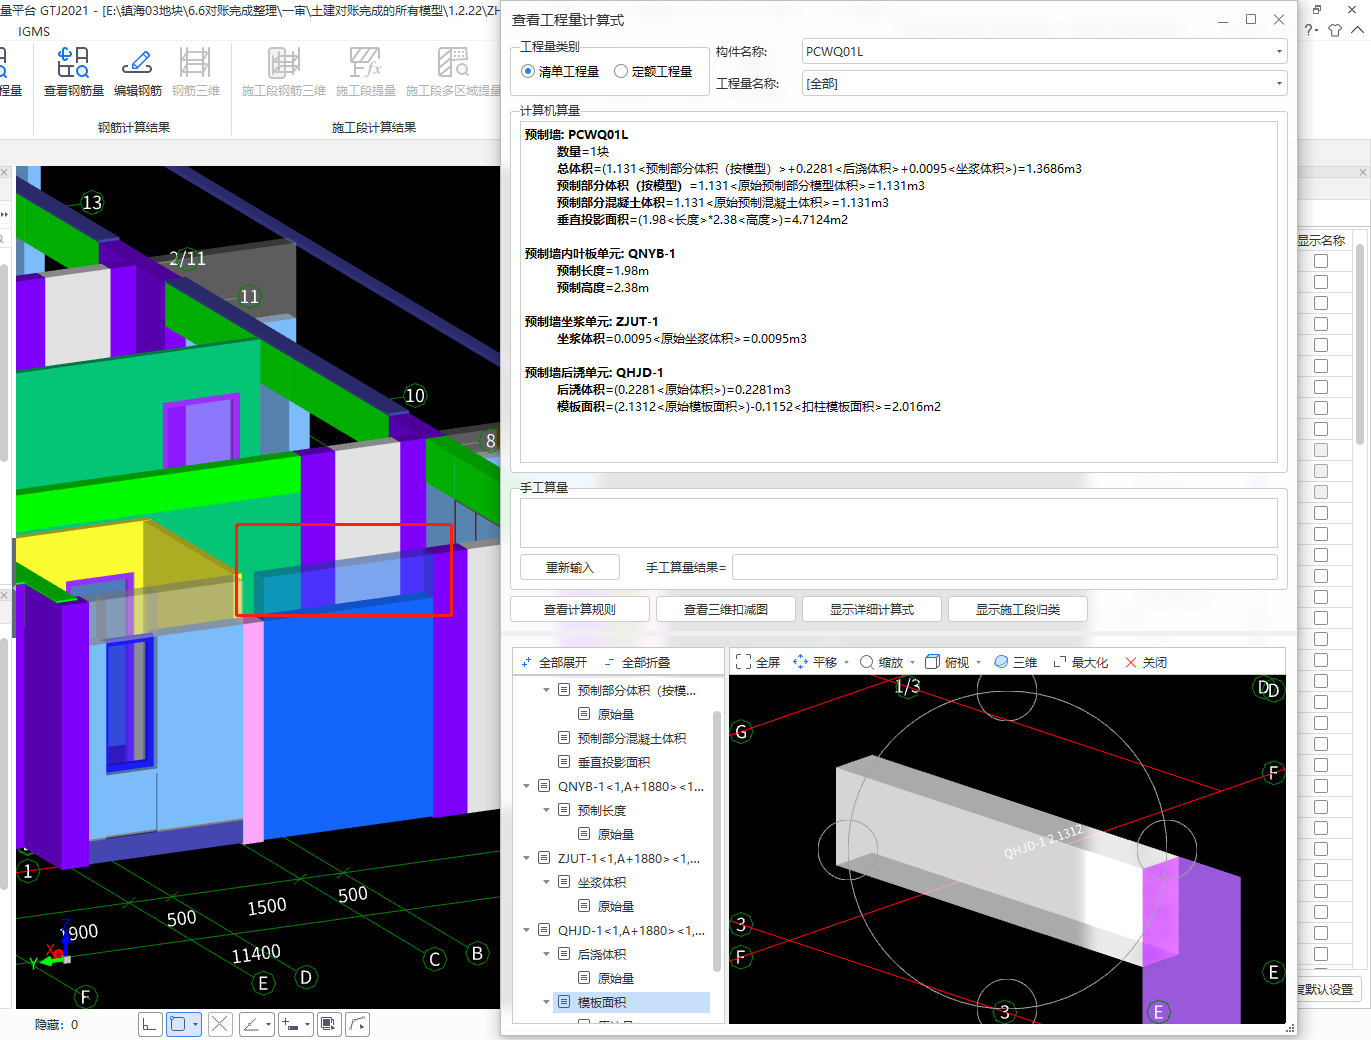
Task: Click 手工算量结果 result field
Action: (x=1004, y=567)
